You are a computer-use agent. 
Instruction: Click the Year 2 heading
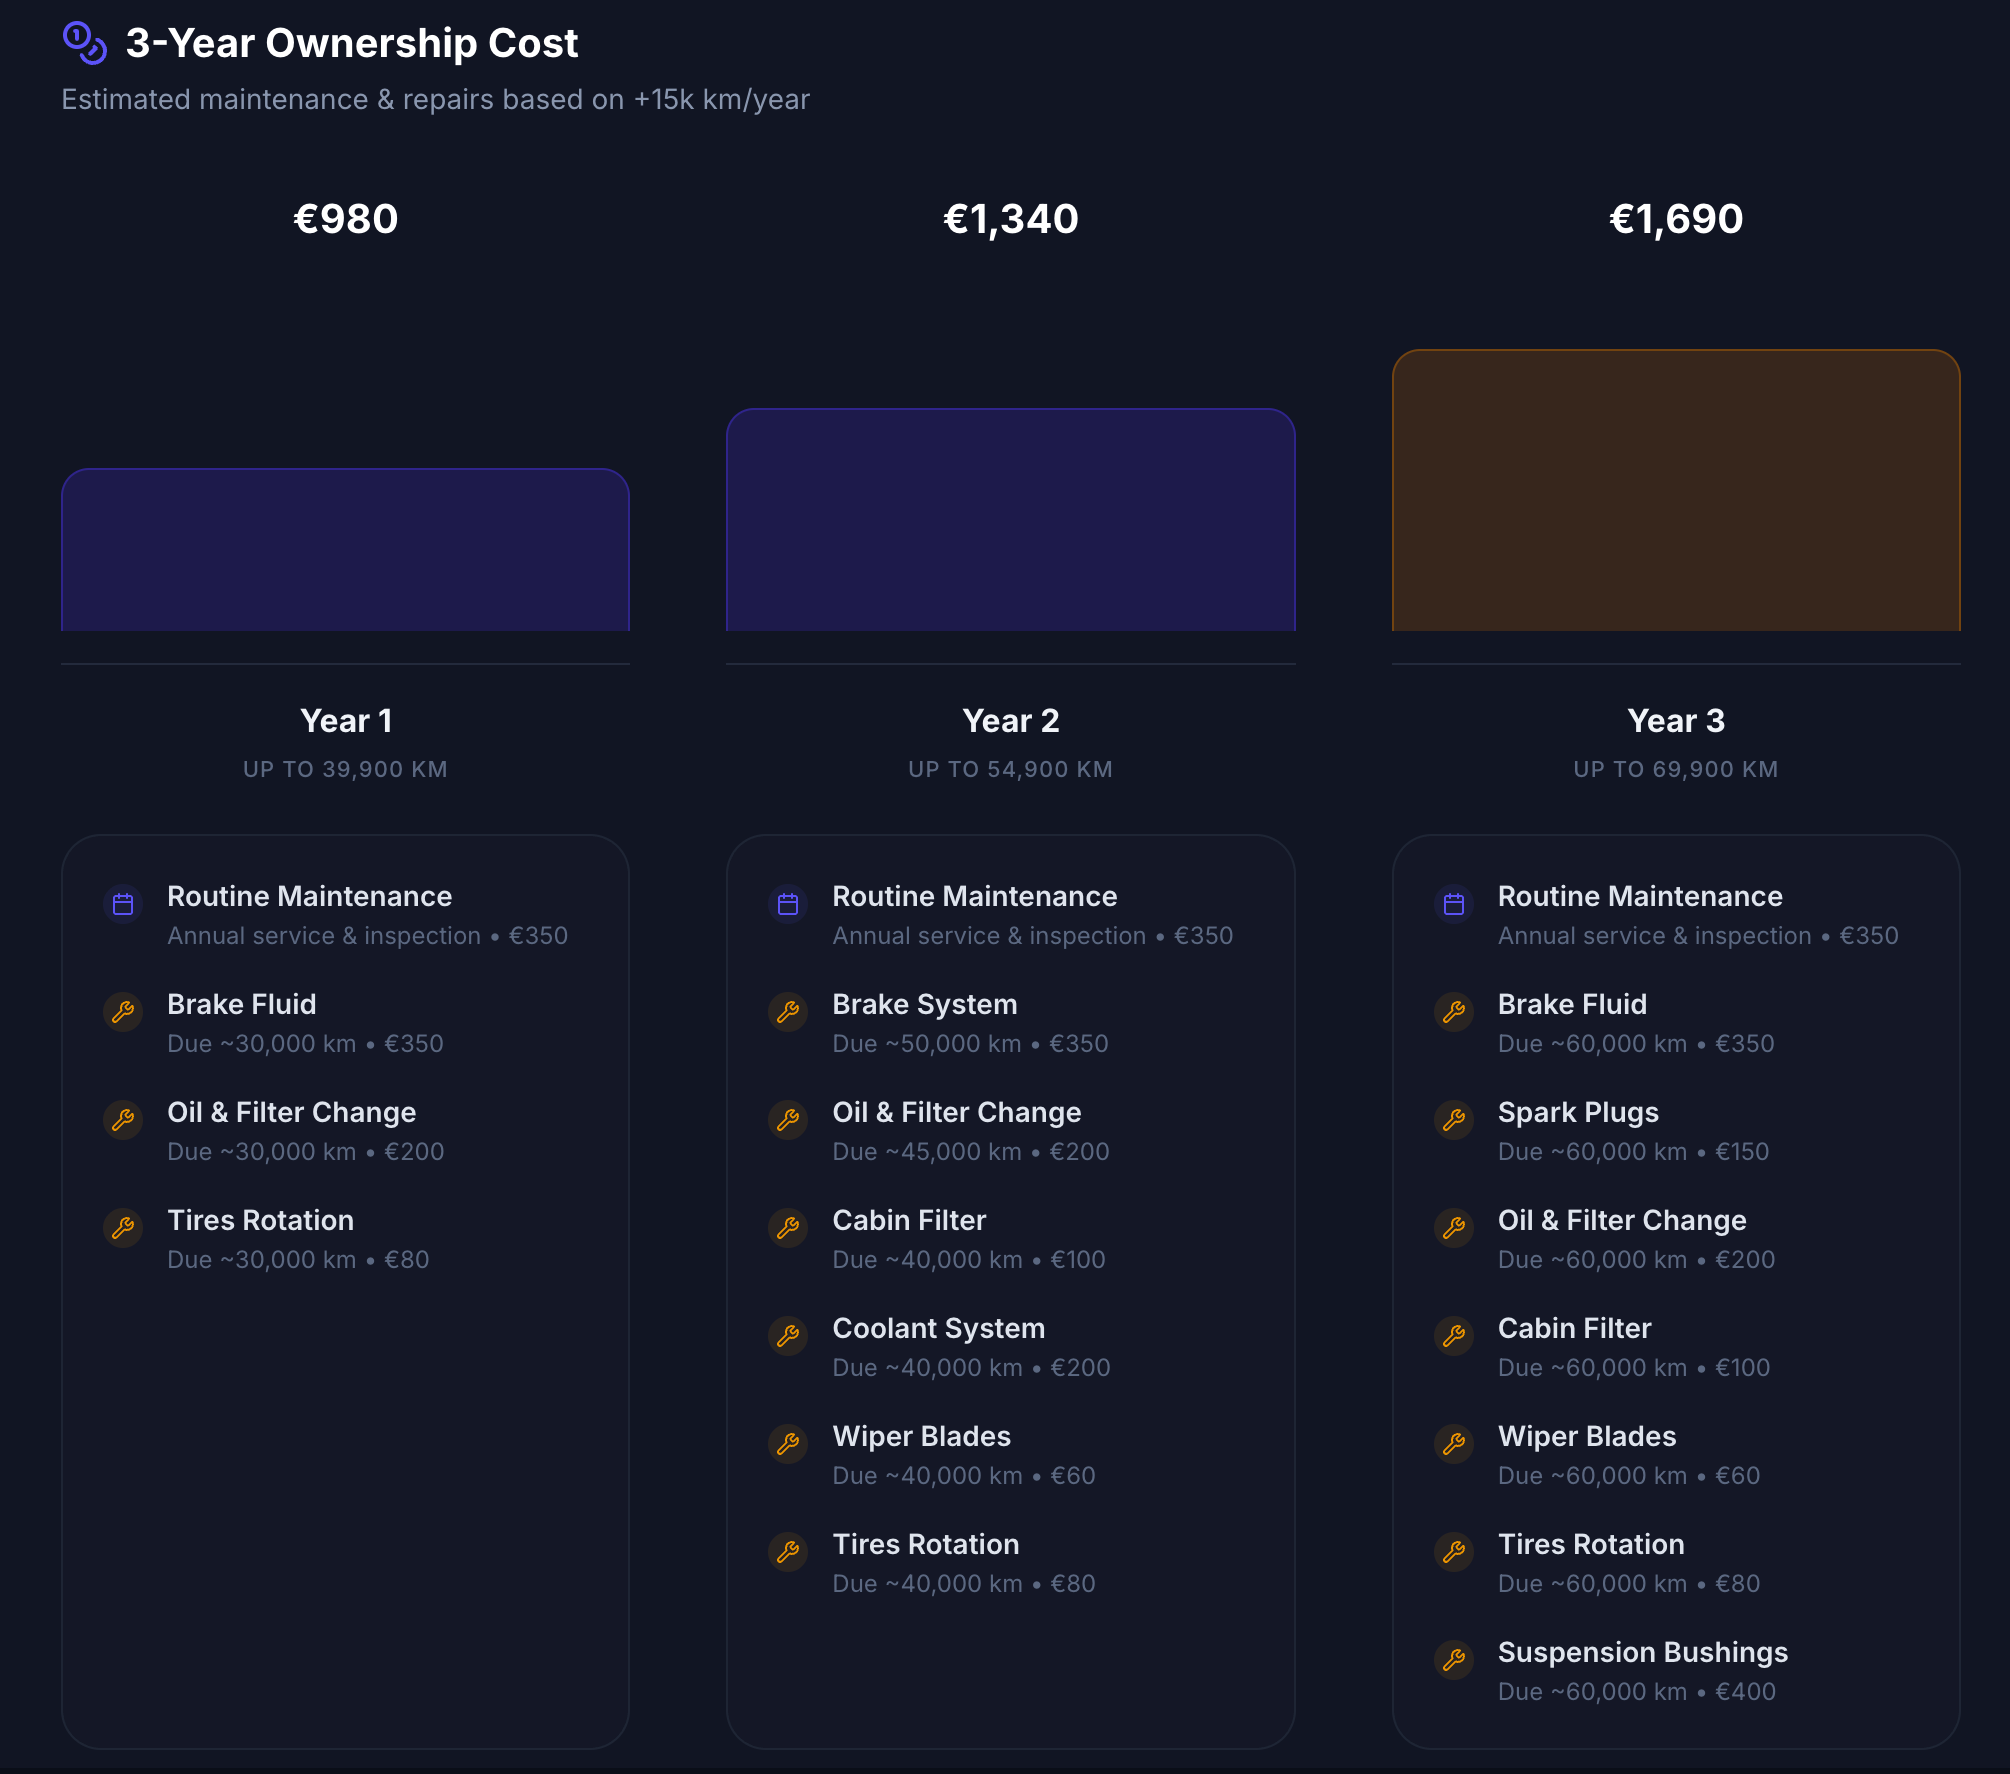[x=1010, y=721]
